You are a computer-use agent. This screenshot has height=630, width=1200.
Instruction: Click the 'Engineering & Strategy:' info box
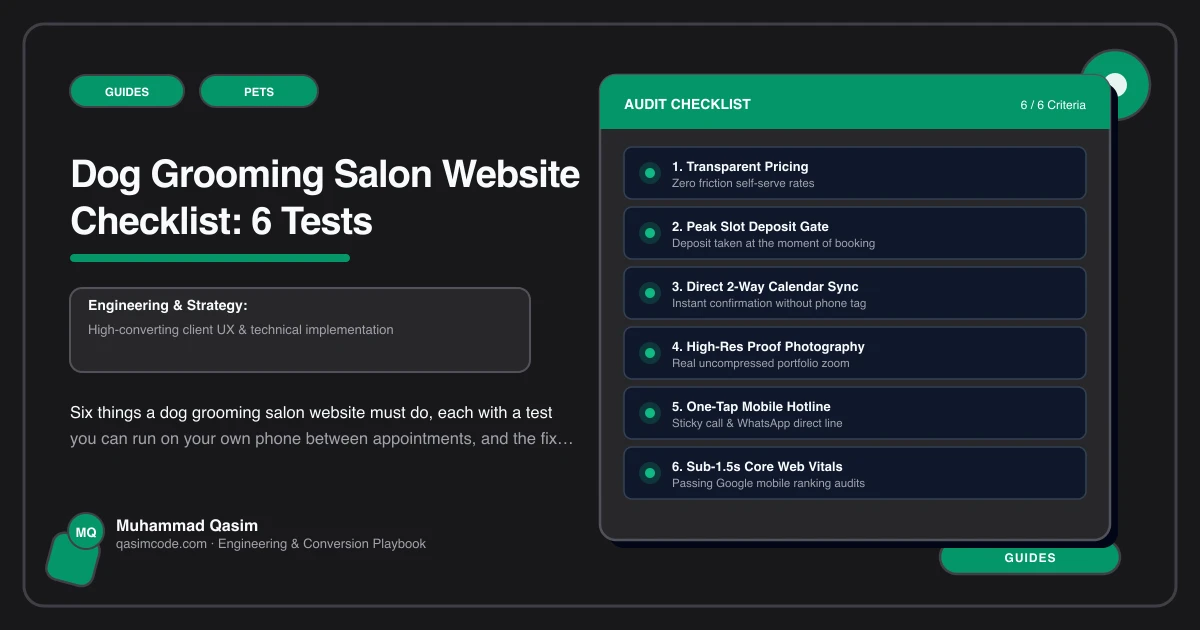point(300,330)
